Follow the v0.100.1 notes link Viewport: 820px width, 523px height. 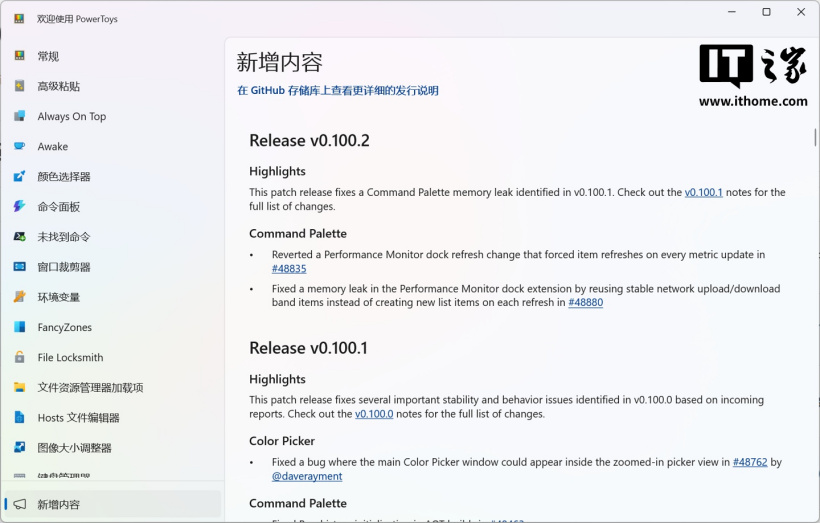[x=703, y=192]
